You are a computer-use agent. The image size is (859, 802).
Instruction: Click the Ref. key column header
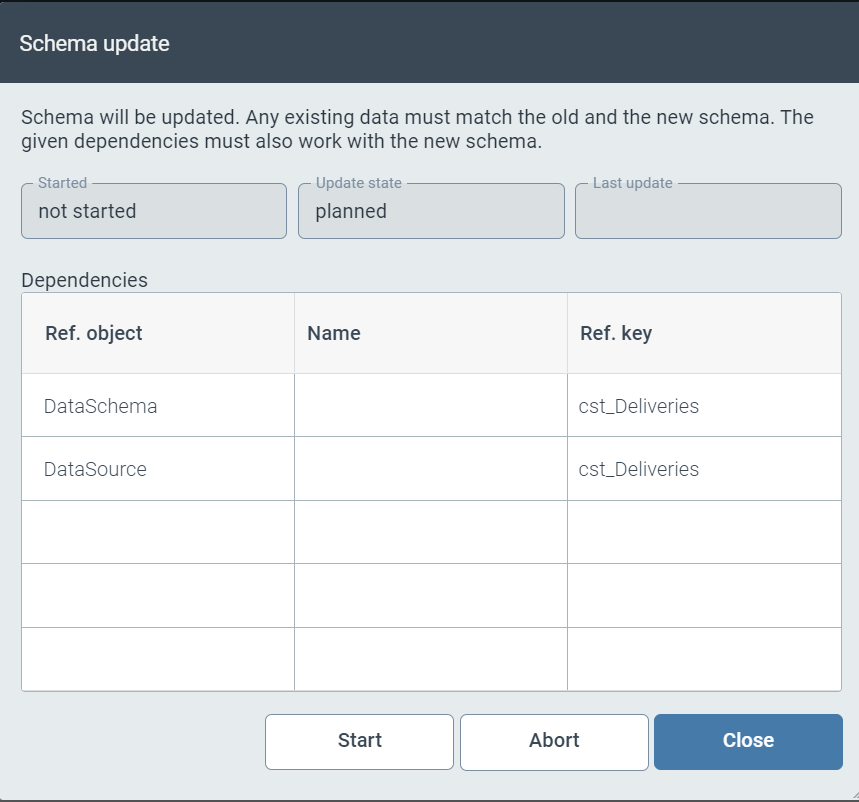[x=616, y=333]
